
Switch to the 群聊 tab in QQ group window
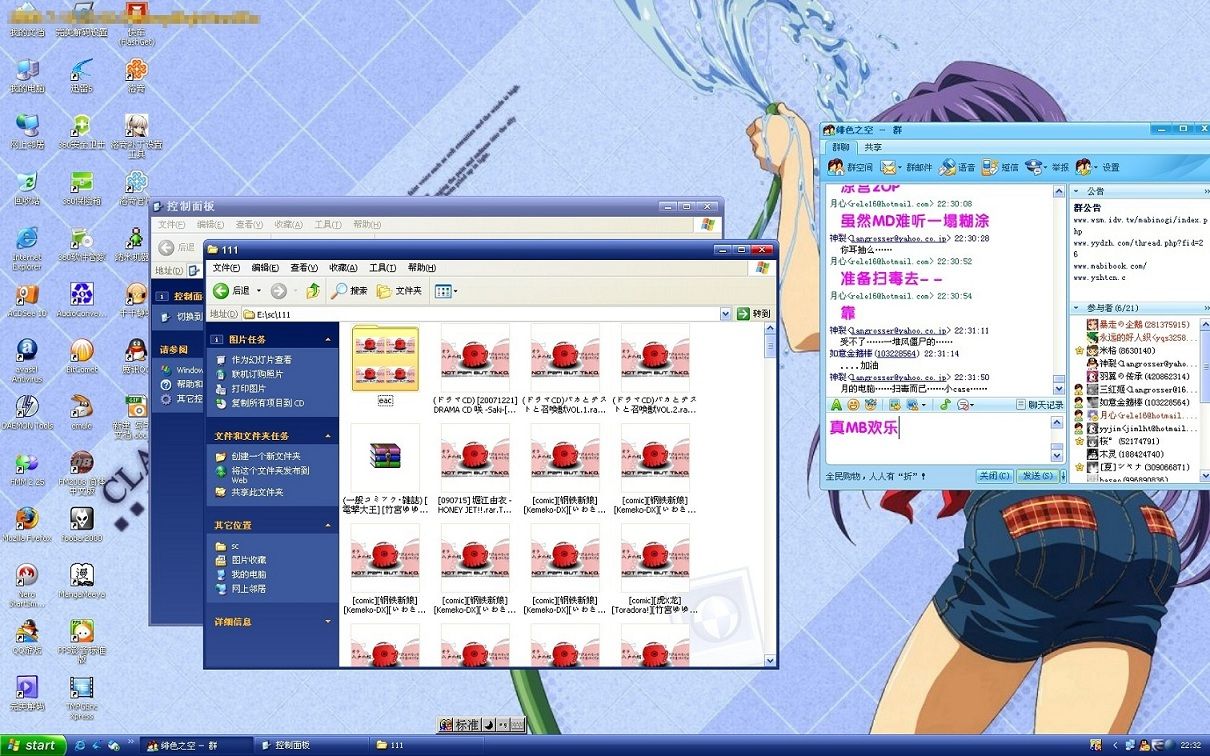point(840,147)
